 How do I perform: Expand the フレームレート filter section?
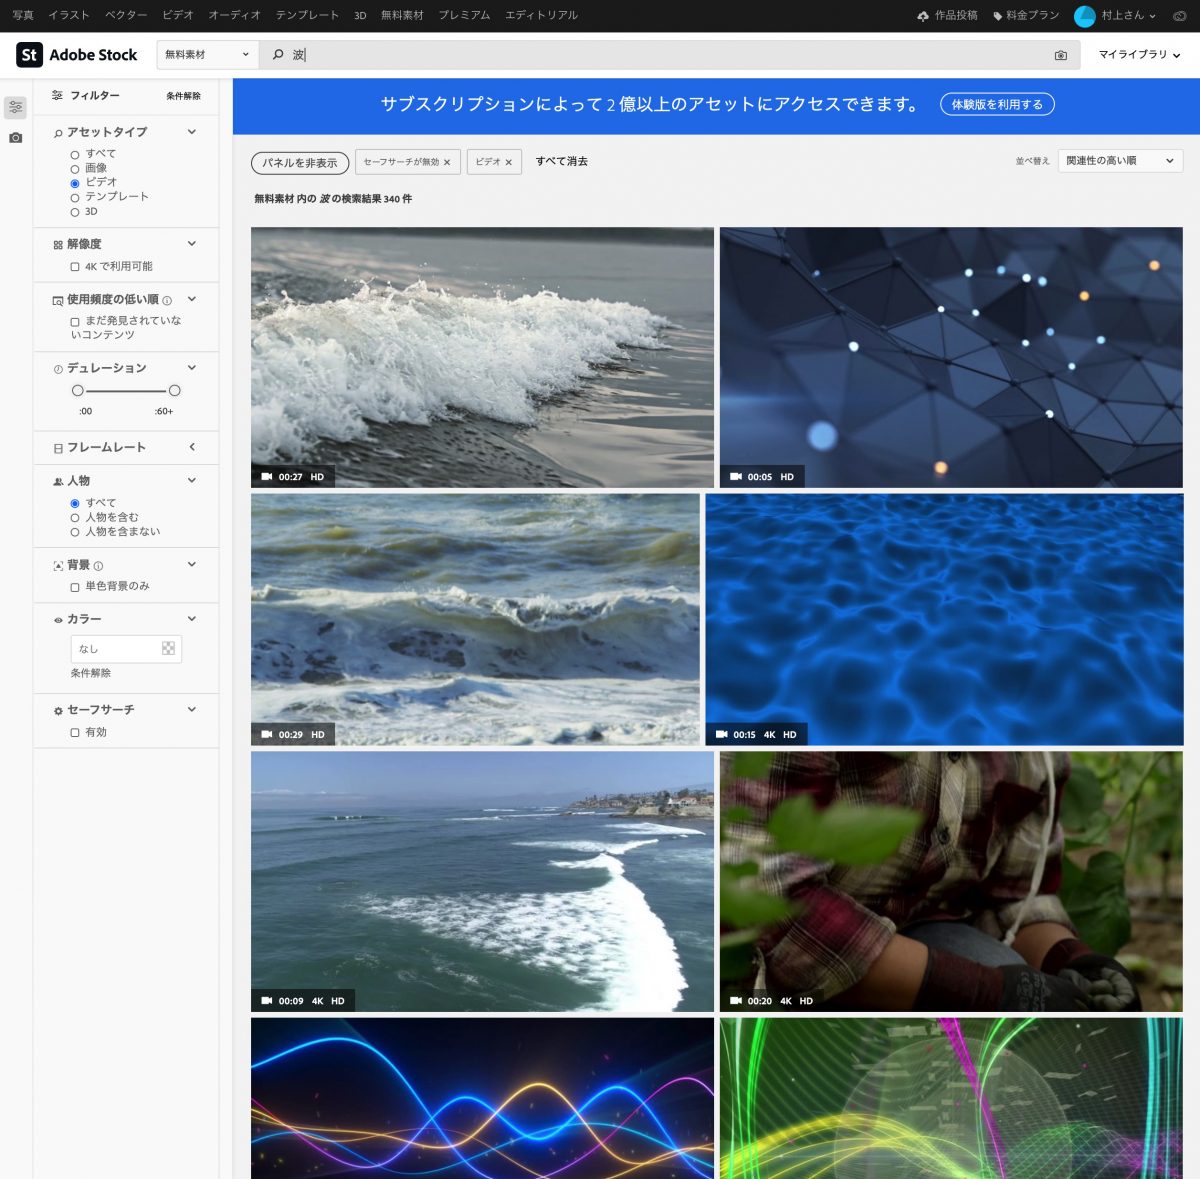coord(192,447)
